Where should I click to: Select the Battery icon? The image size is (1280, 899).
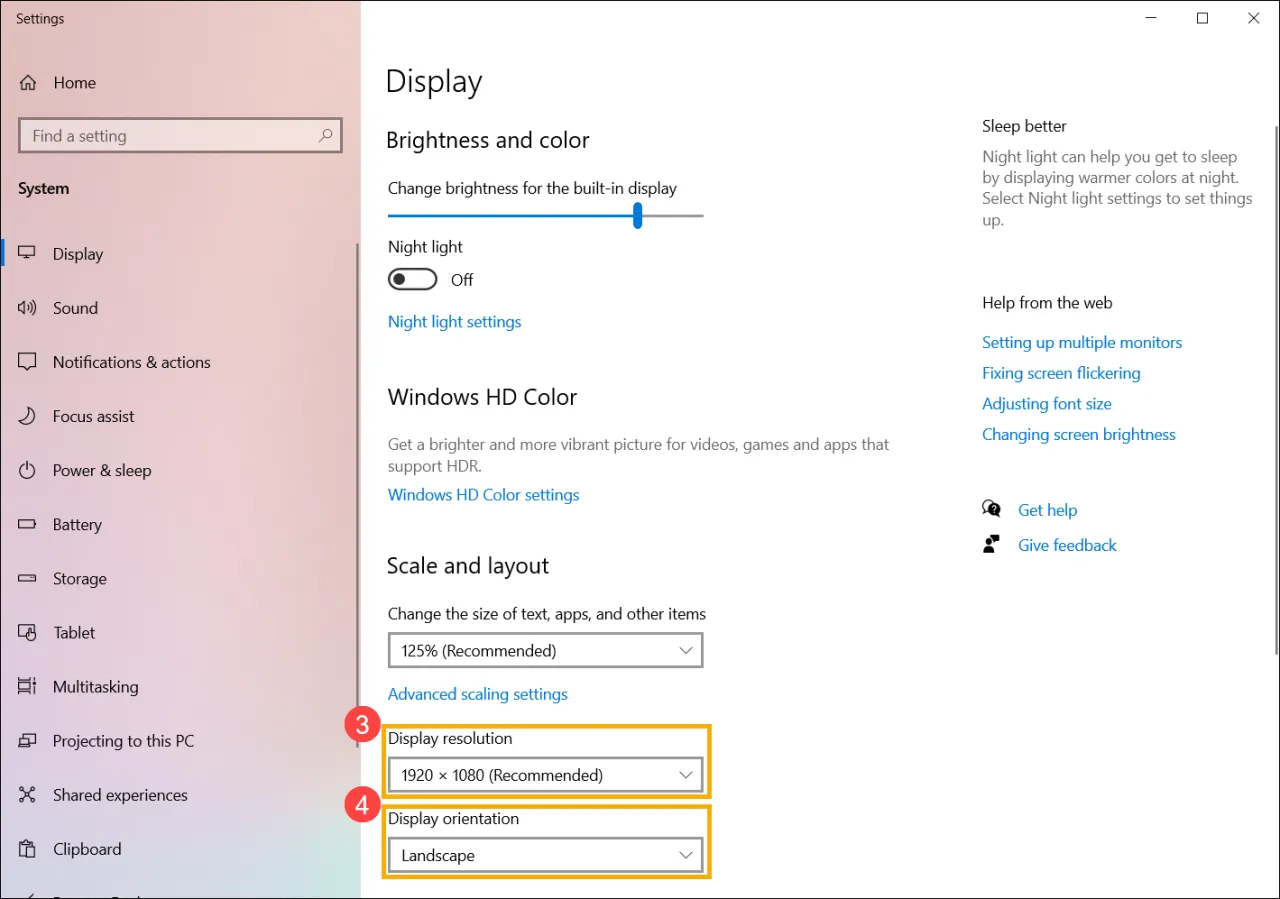(x=28, y=524)
